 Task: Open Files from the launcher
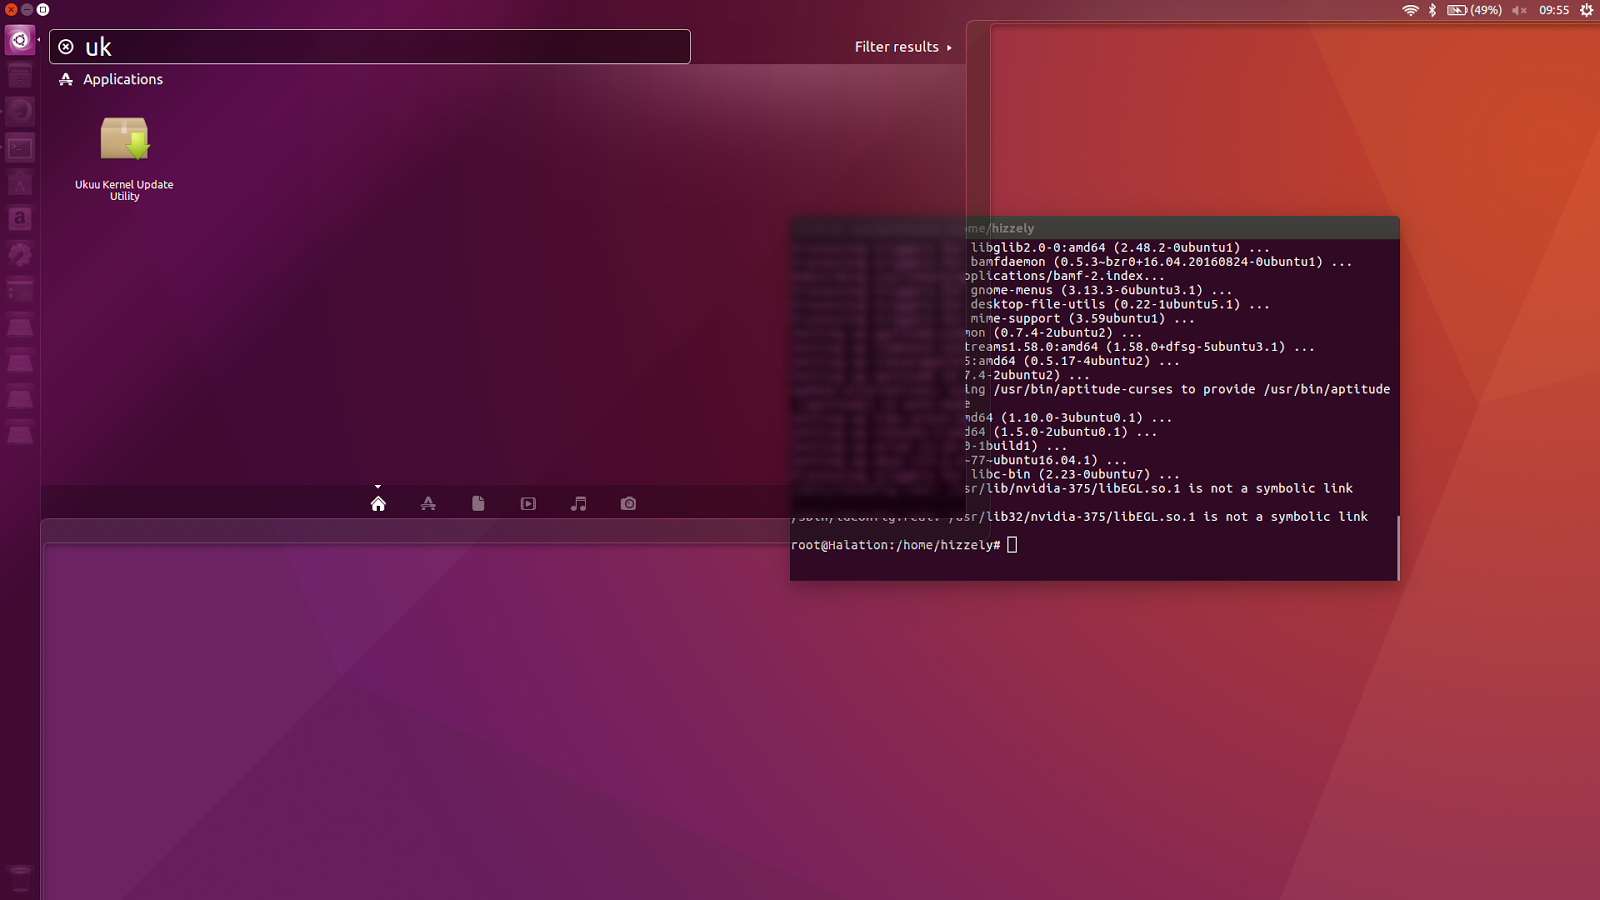tap(20, 76)
